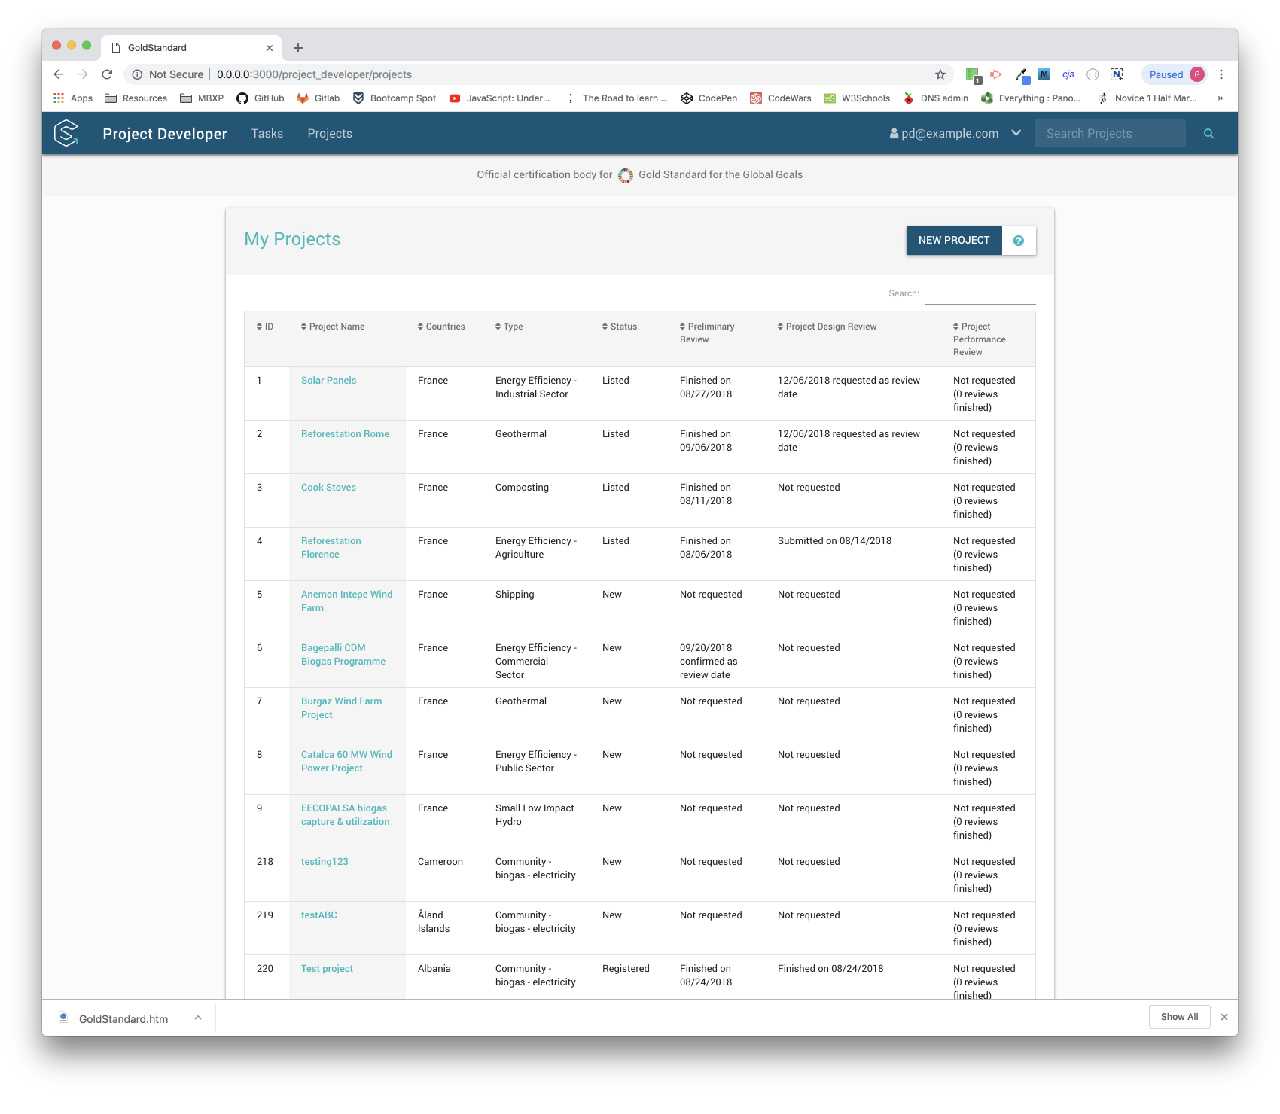Image resolution: width=1280 pixels, height=1114 pixels.
Task: Click the 'Cameroon' country cell
Action: click(440, 862)
